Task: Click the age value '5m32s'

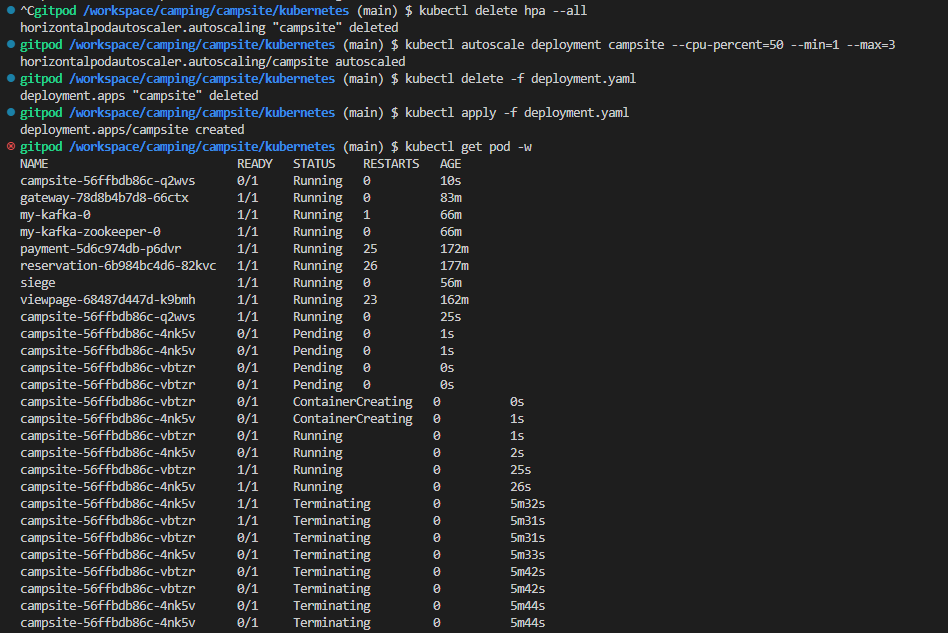Action: (x=527, y=504)
